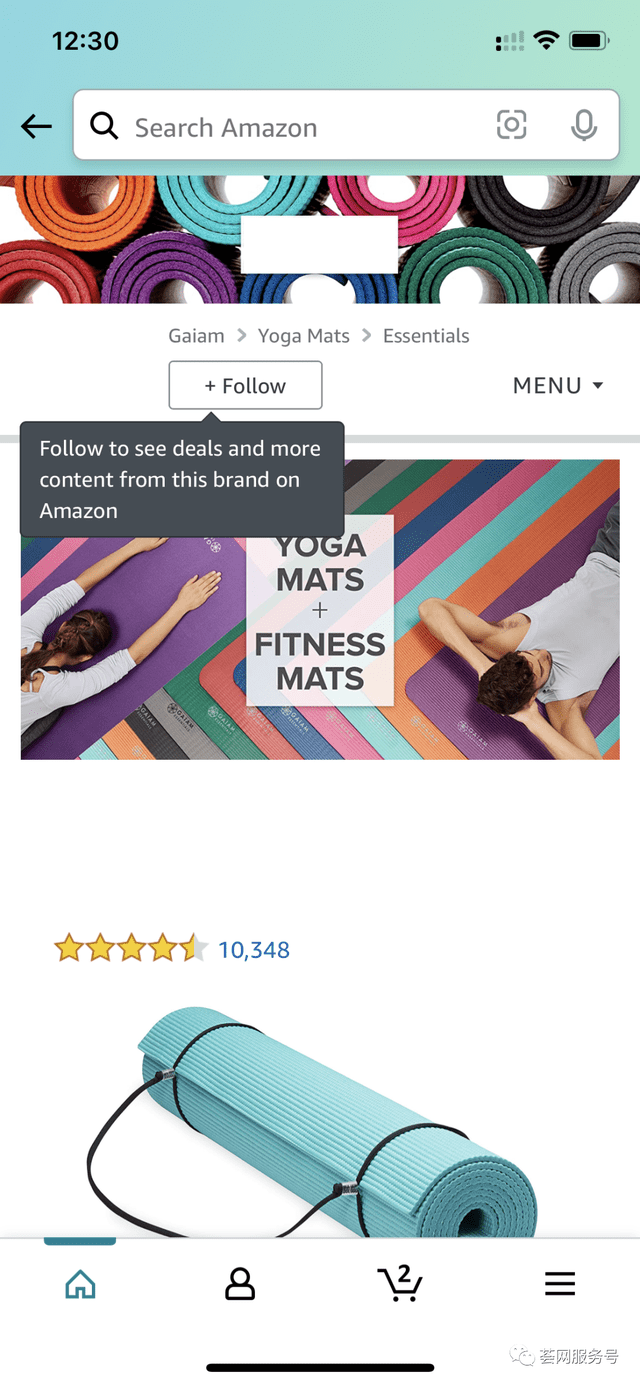Image resolution: width=640 pixels, height=1385 pixels.
Task: Select the Essentials breadcrumb item
Action: click(x=426, y=336)
